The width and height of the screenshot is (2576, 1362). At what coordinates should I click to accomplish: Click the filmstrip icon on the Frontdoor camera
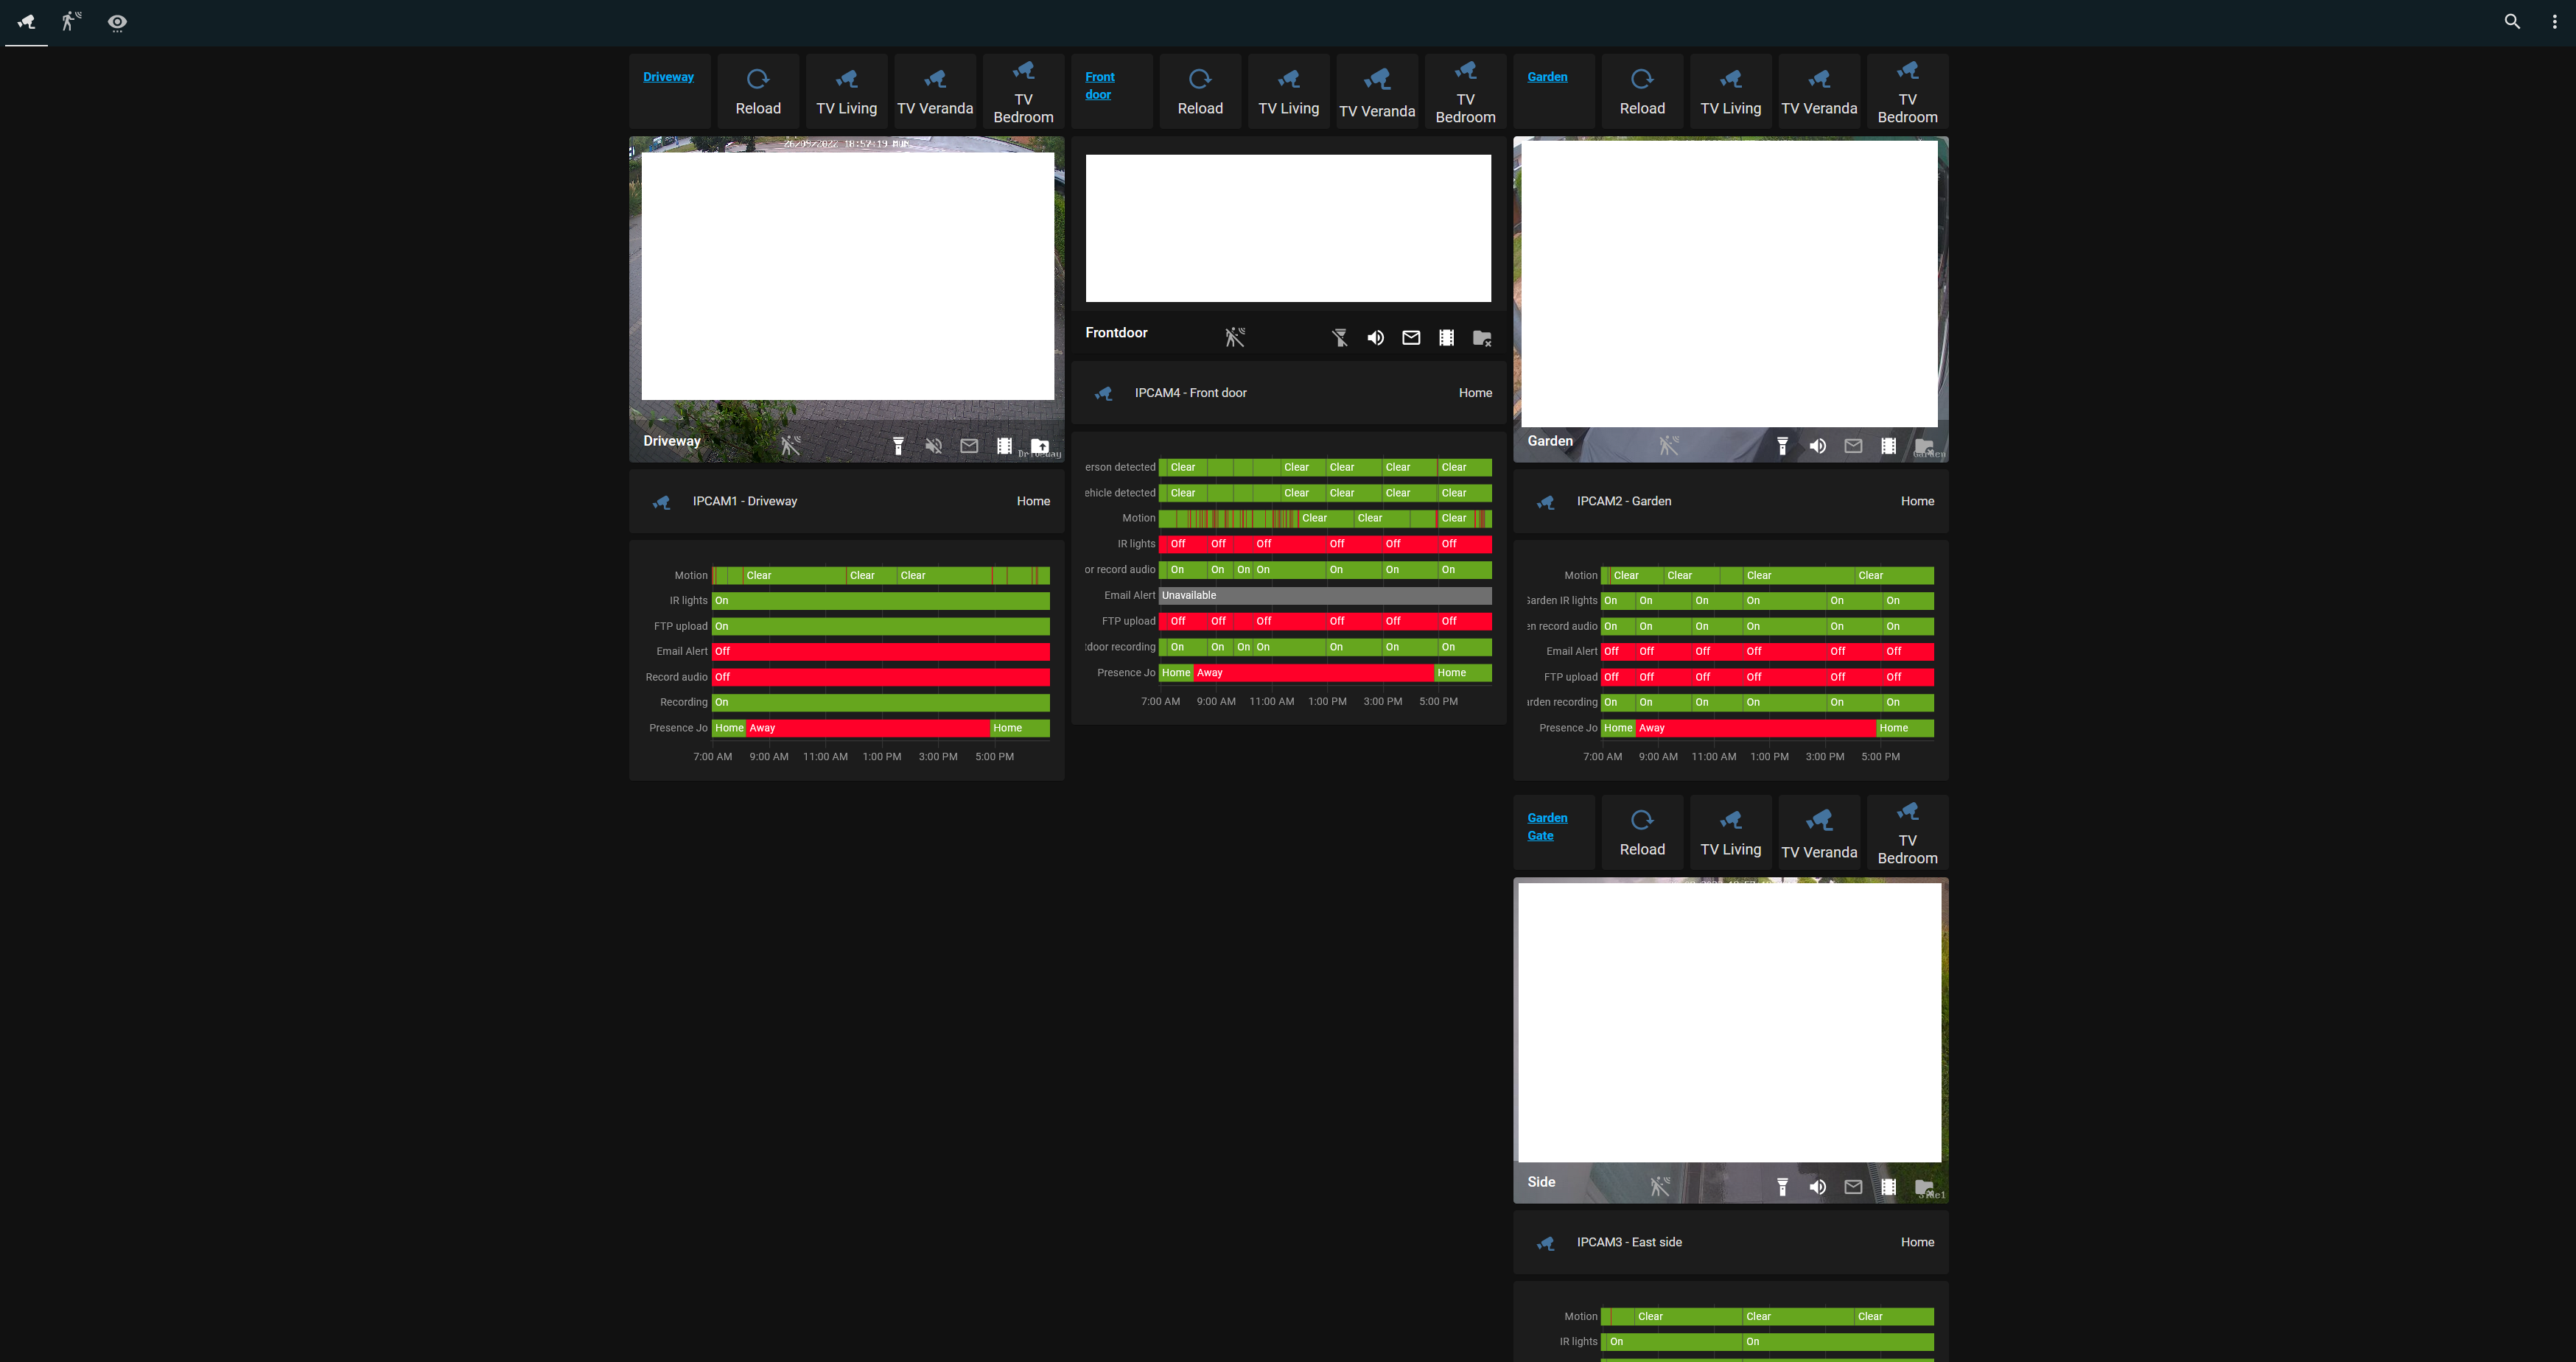(1446, 337)
